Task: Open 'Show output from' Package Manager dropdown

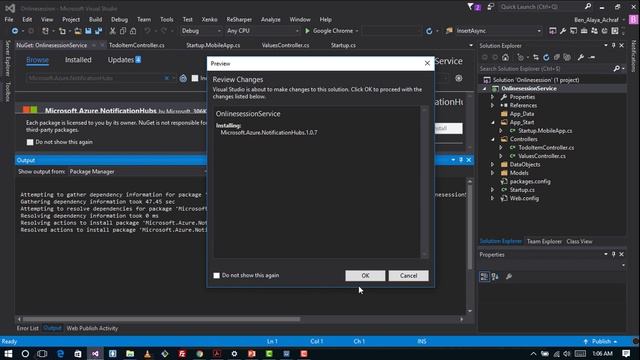Action: [x=137, y=172]
